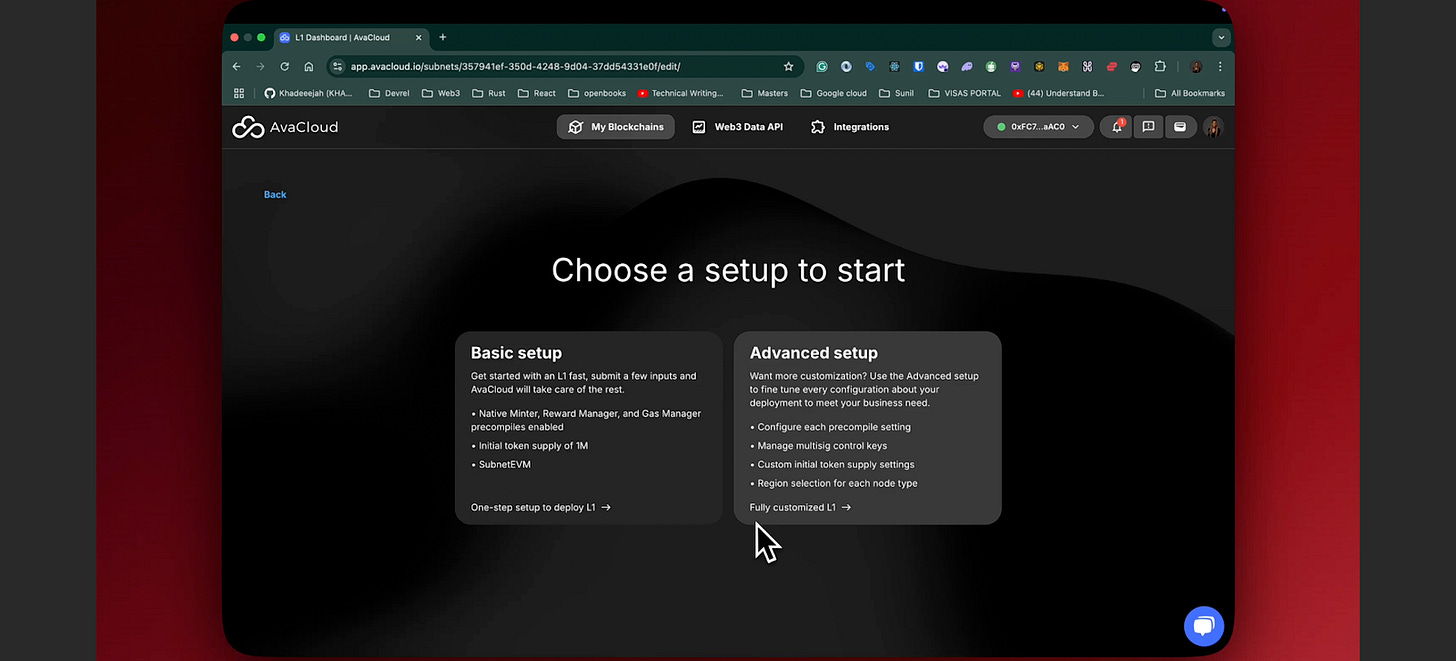Select the Advanced setup card

(x=868, y=428)
